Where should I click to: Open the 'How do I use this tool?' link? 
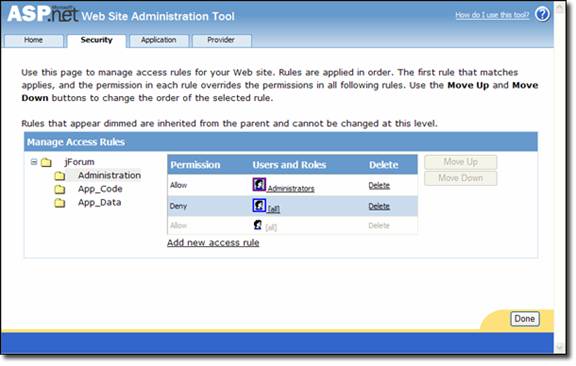click(492, 15)
